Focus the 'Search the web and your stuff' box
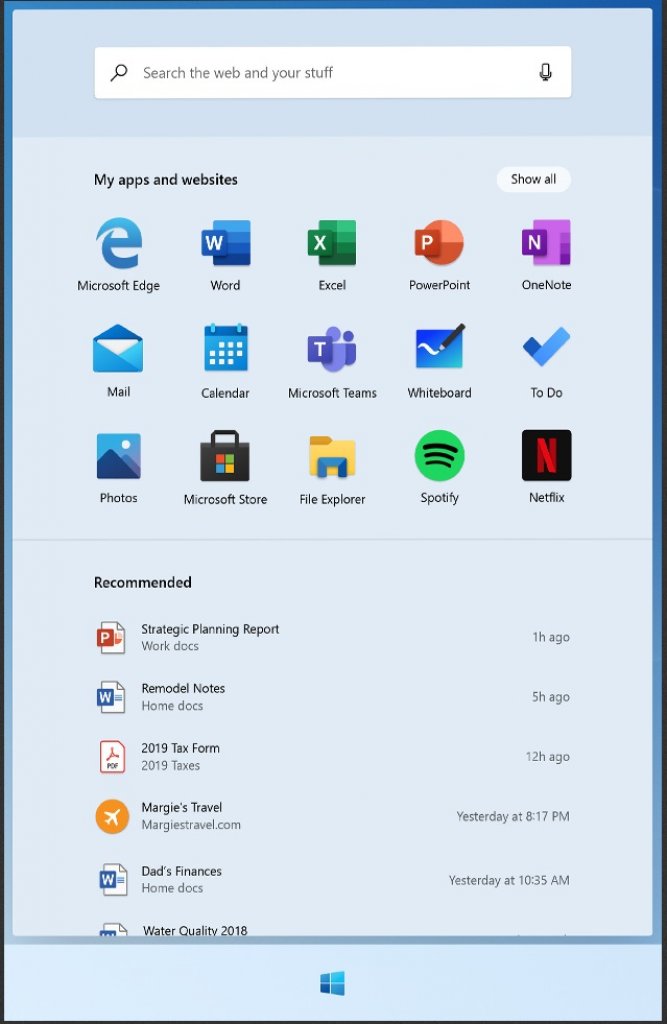Viewport: 667px width, 1024px height. (x=333, y=72)
